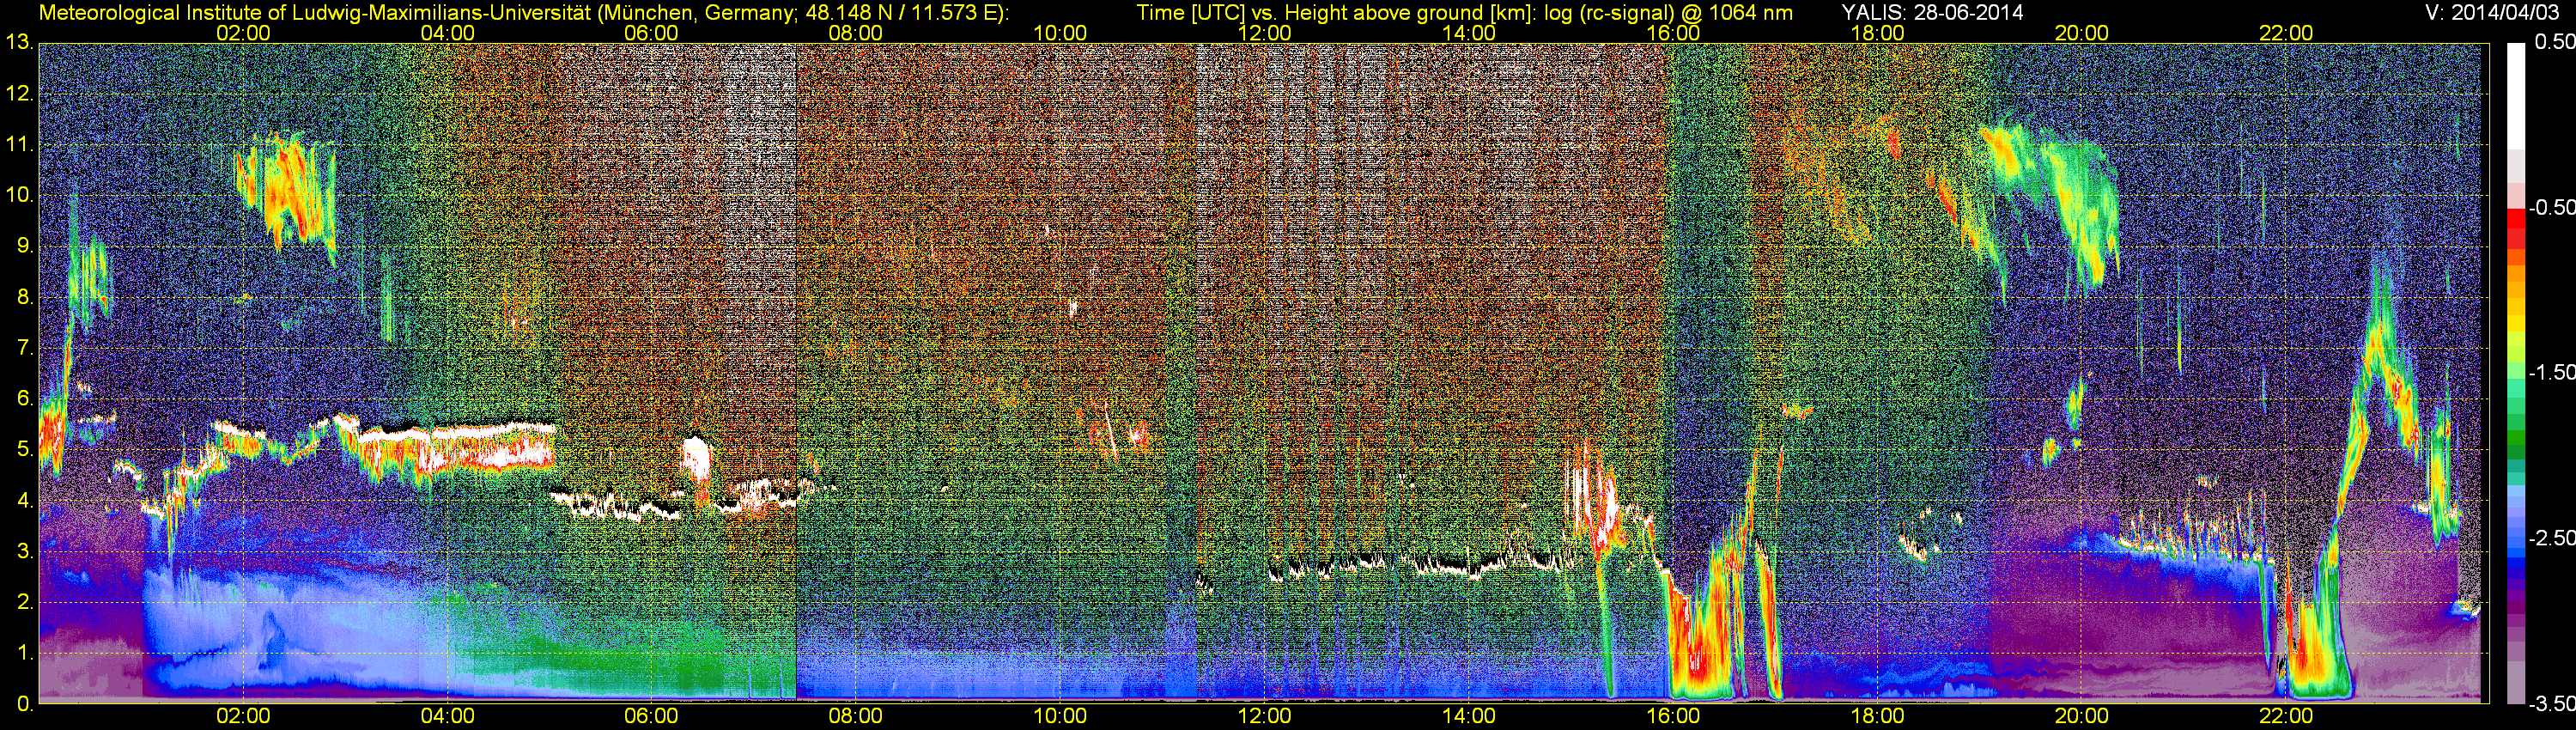Click the 22:00 label on the top time axis
This screenshot has width=2576, height=730.
2286,33
